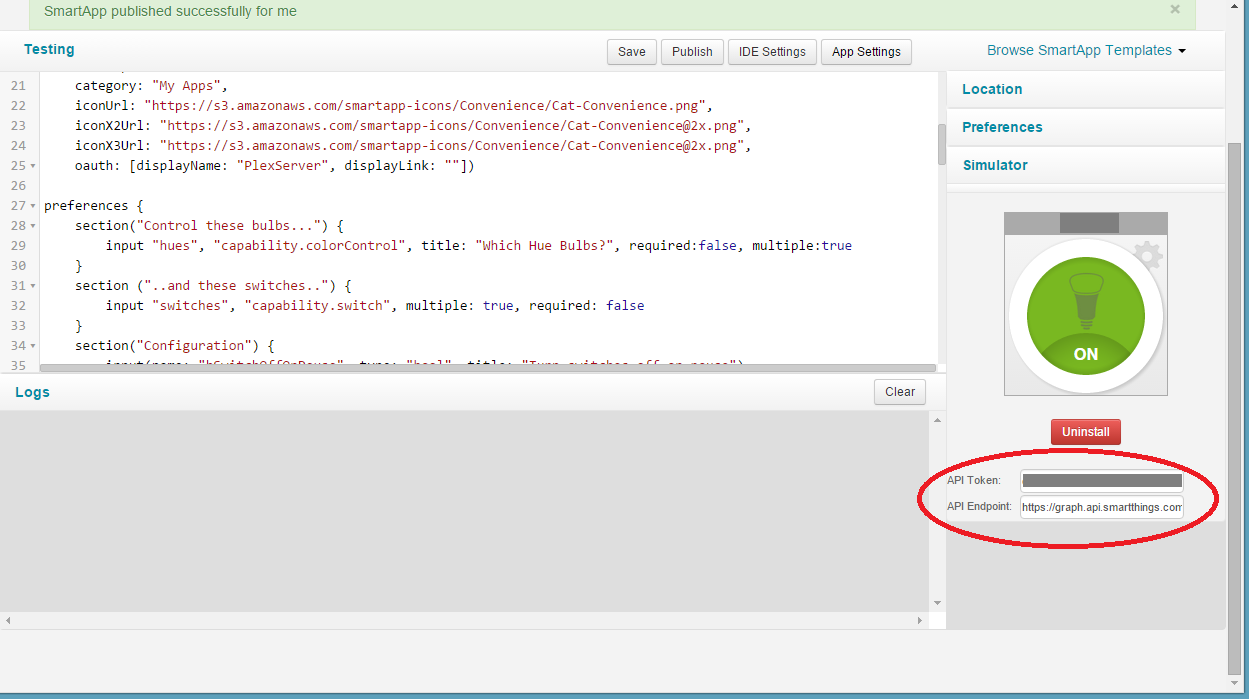Image resolution: width=1249 pixels, height=699 pixels.
Task: Save the SmartApp code
Action: coord(632,52)
